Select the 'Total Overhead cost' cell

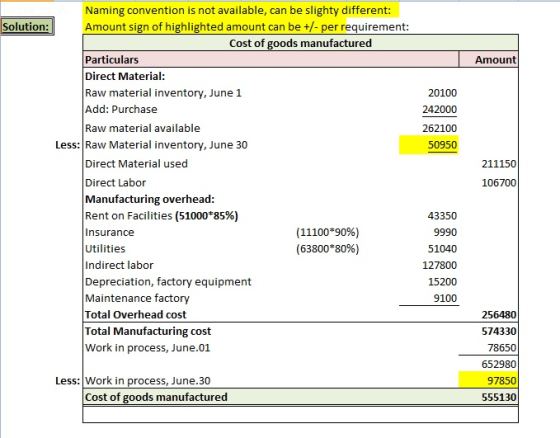(135, 314)
